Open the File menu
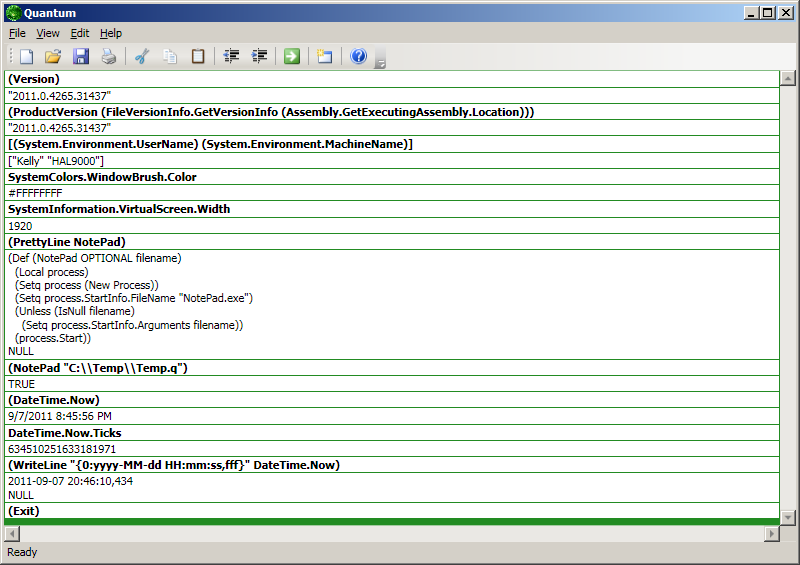Image resolution: width=800 pixels, height=565 pixels. [17, 33]
